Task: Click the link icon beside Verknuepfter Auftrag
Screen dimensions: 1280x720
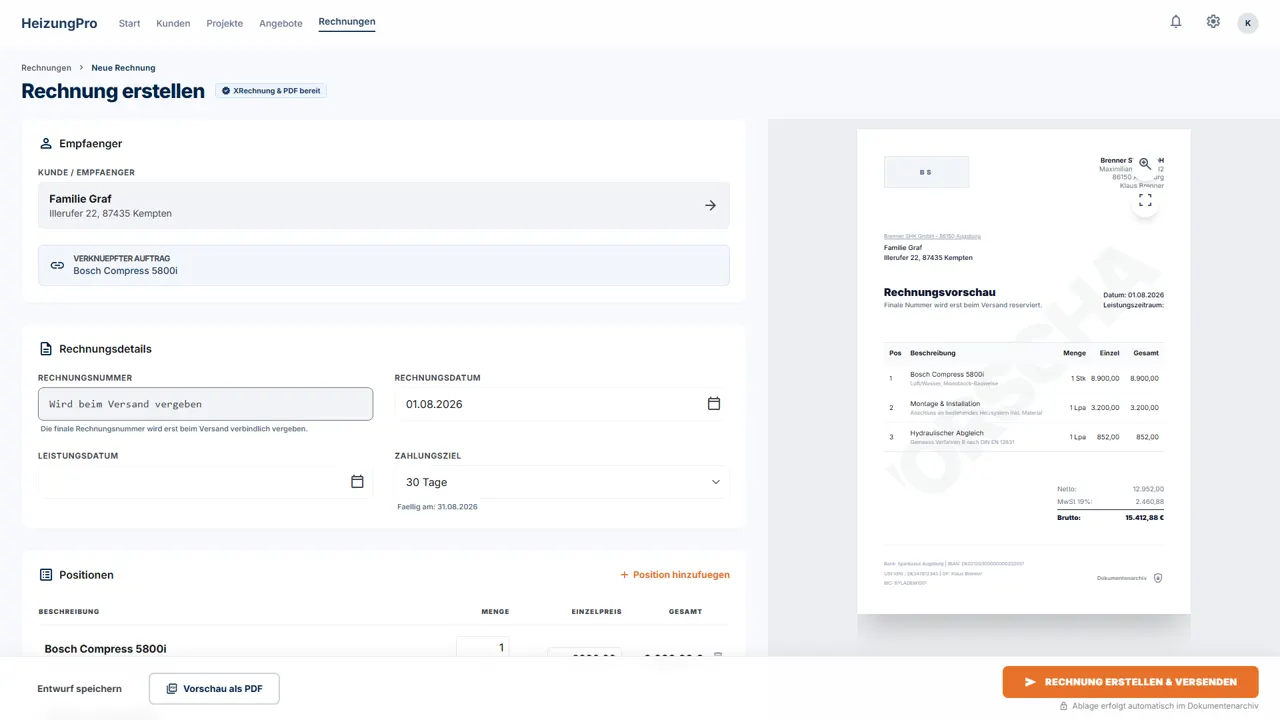Action: pos(57,265)
